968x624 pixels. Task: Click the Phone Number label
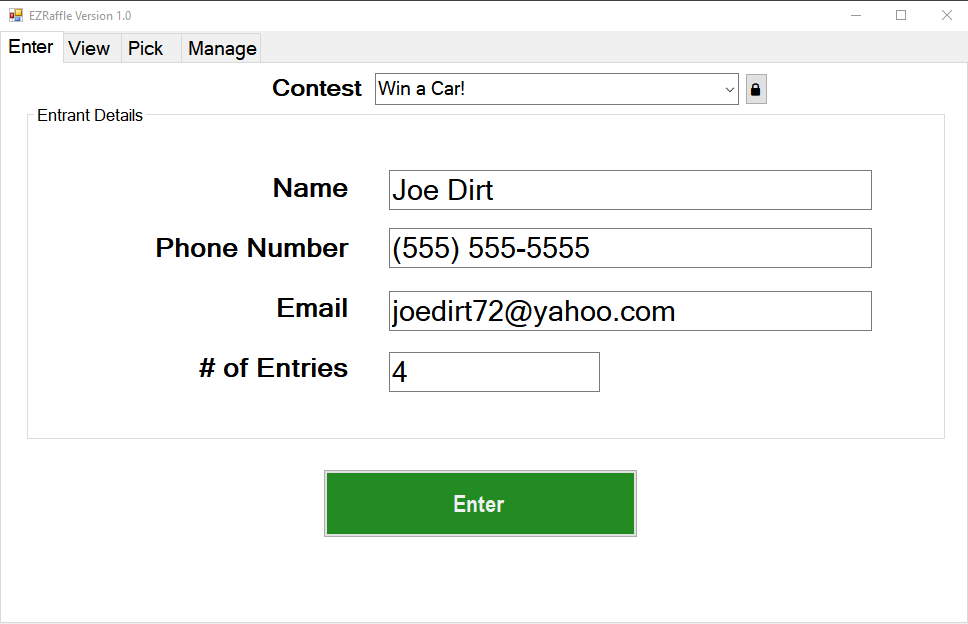coord(252,248)
